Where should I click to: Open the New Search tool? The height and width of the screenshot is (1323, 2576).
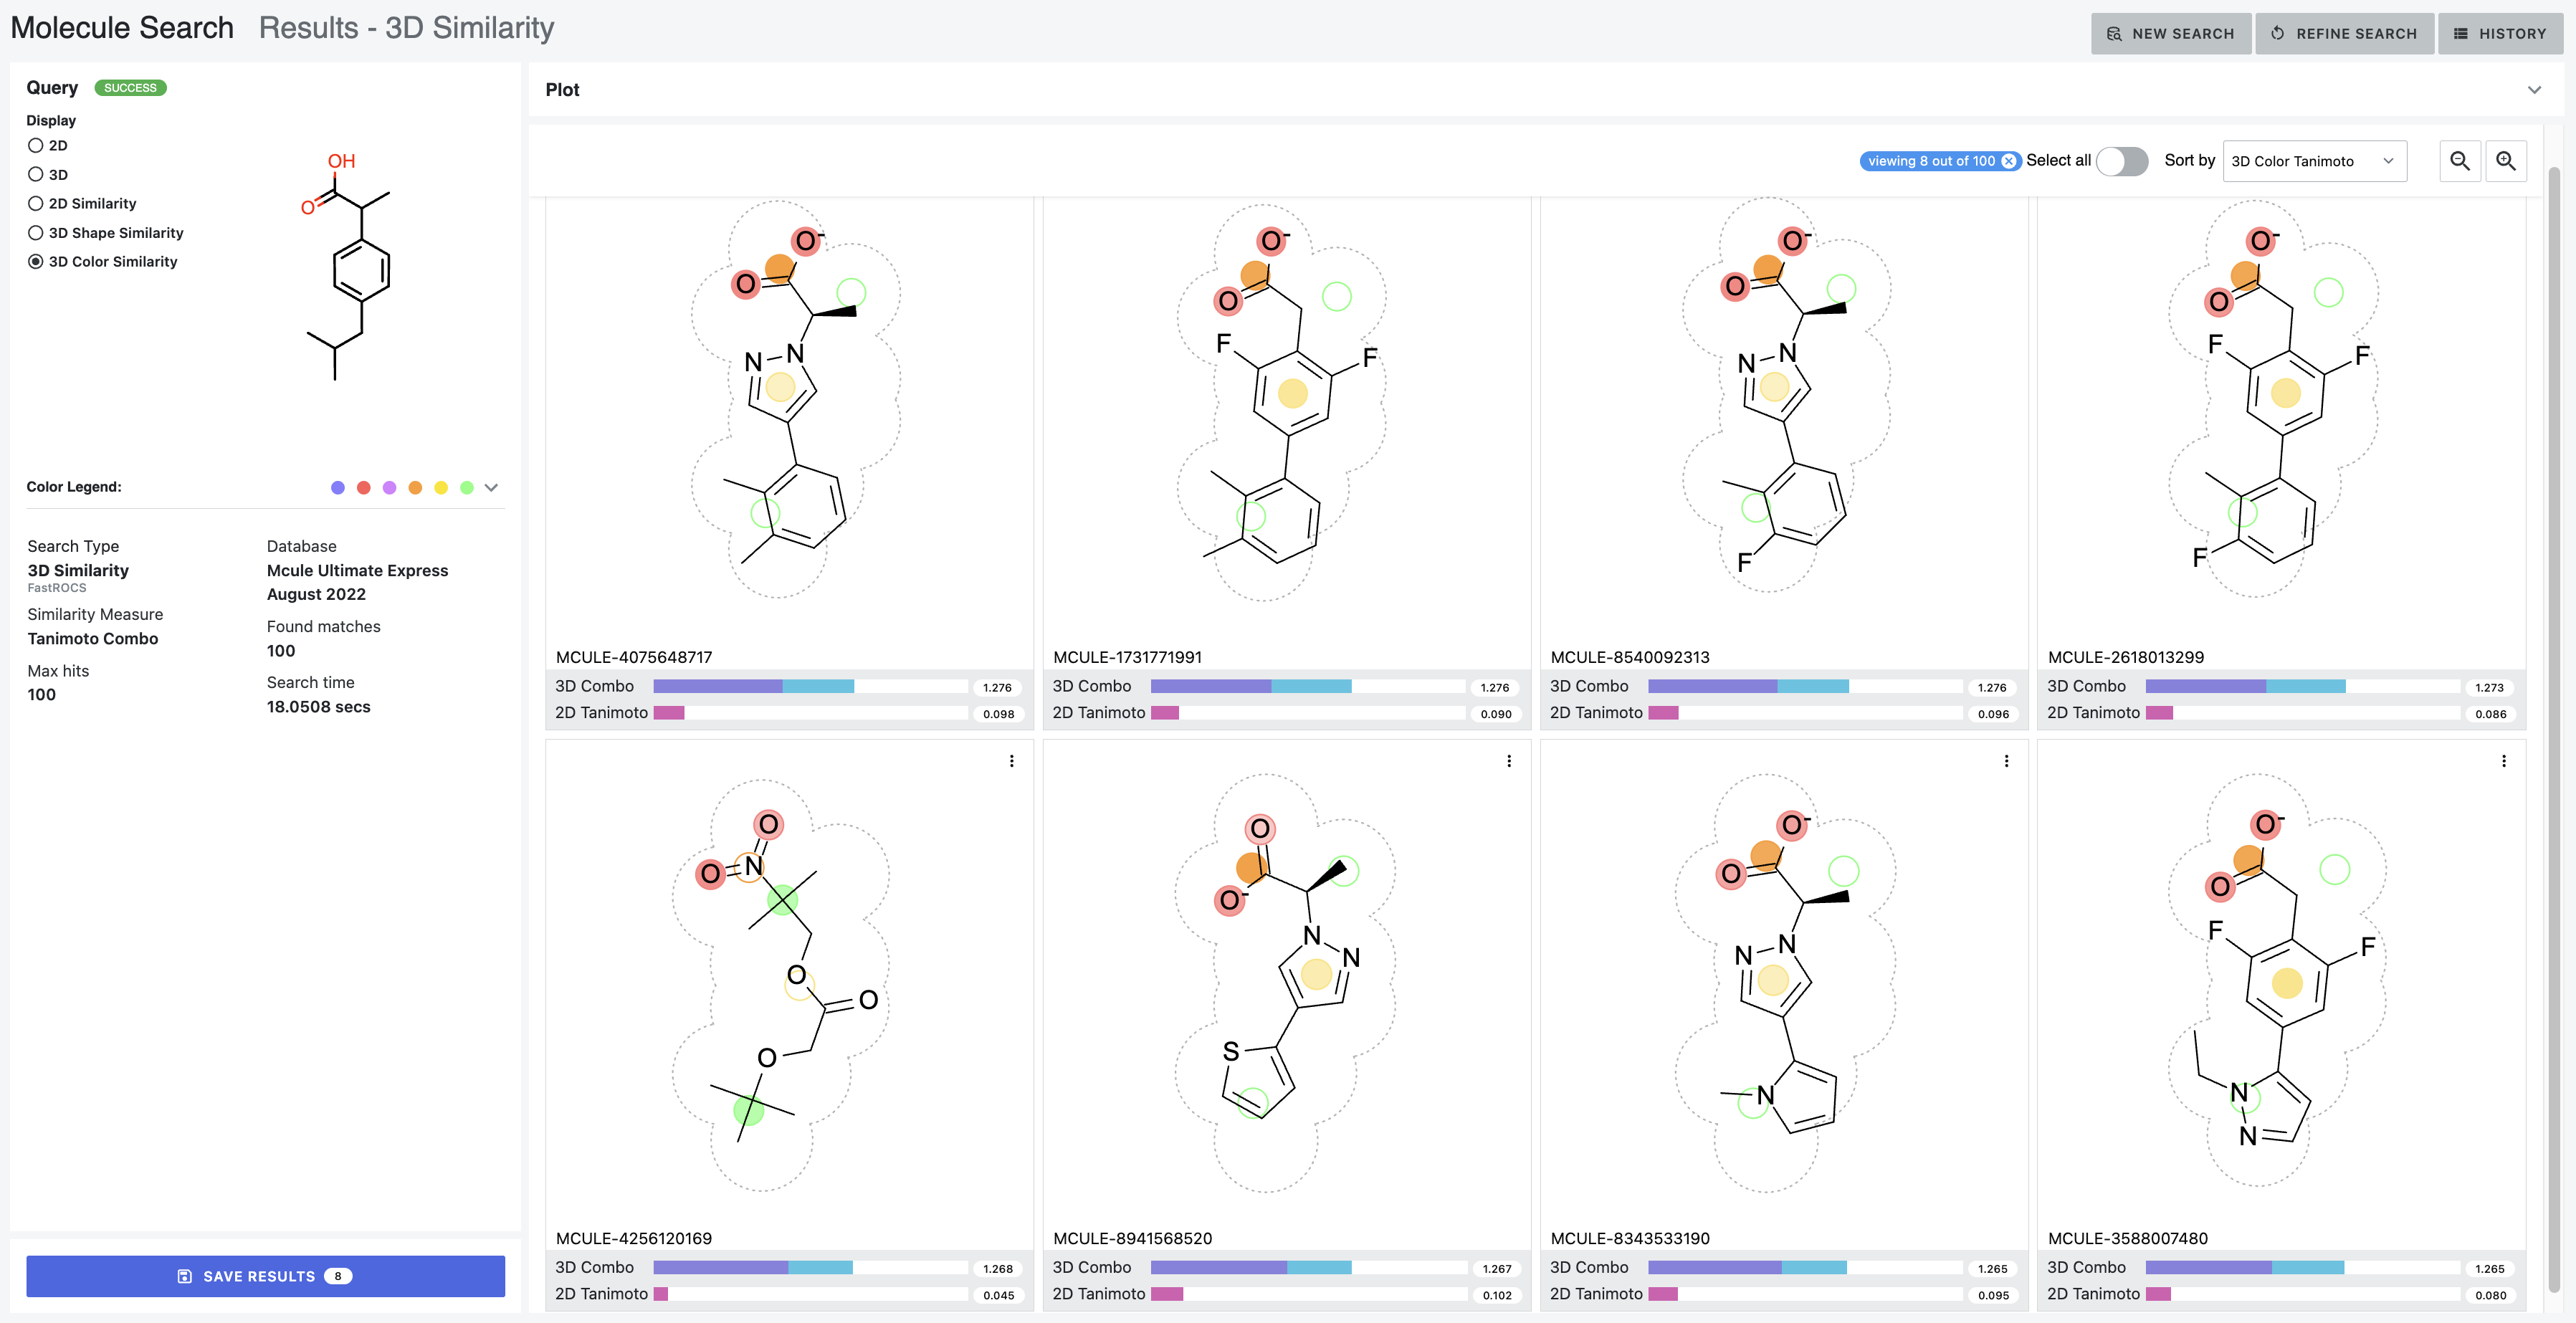pyautogui.click(x=2170, y=33)
